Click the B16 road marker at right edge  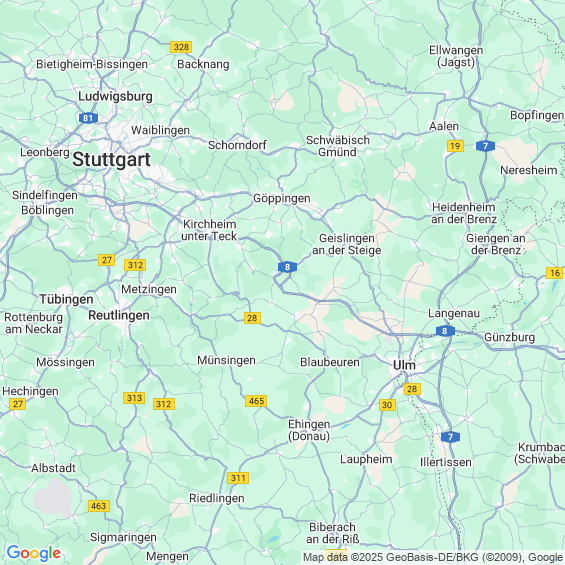[x=555, y=273]
